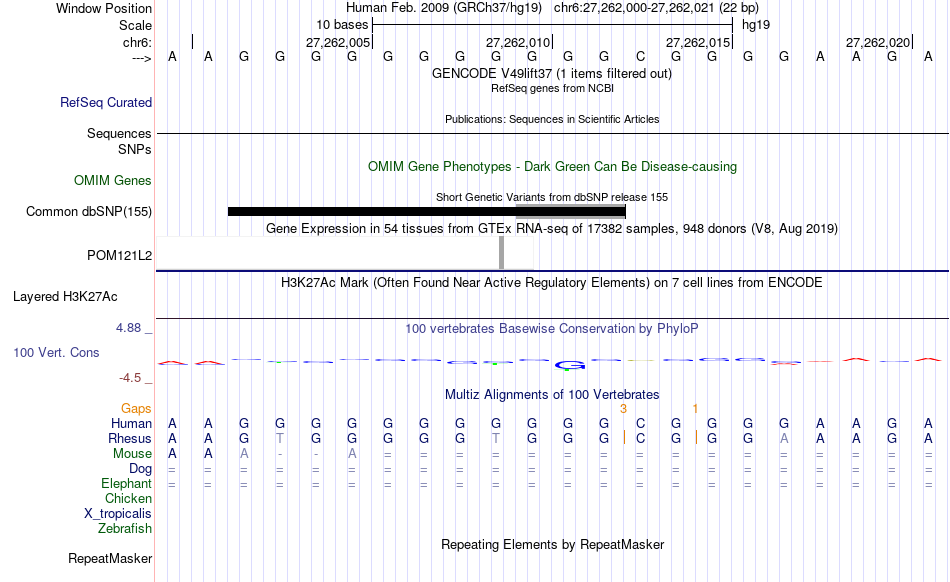Click Short Genetic Variants from dbSNP title
The image size is (950, 582).
552,197
